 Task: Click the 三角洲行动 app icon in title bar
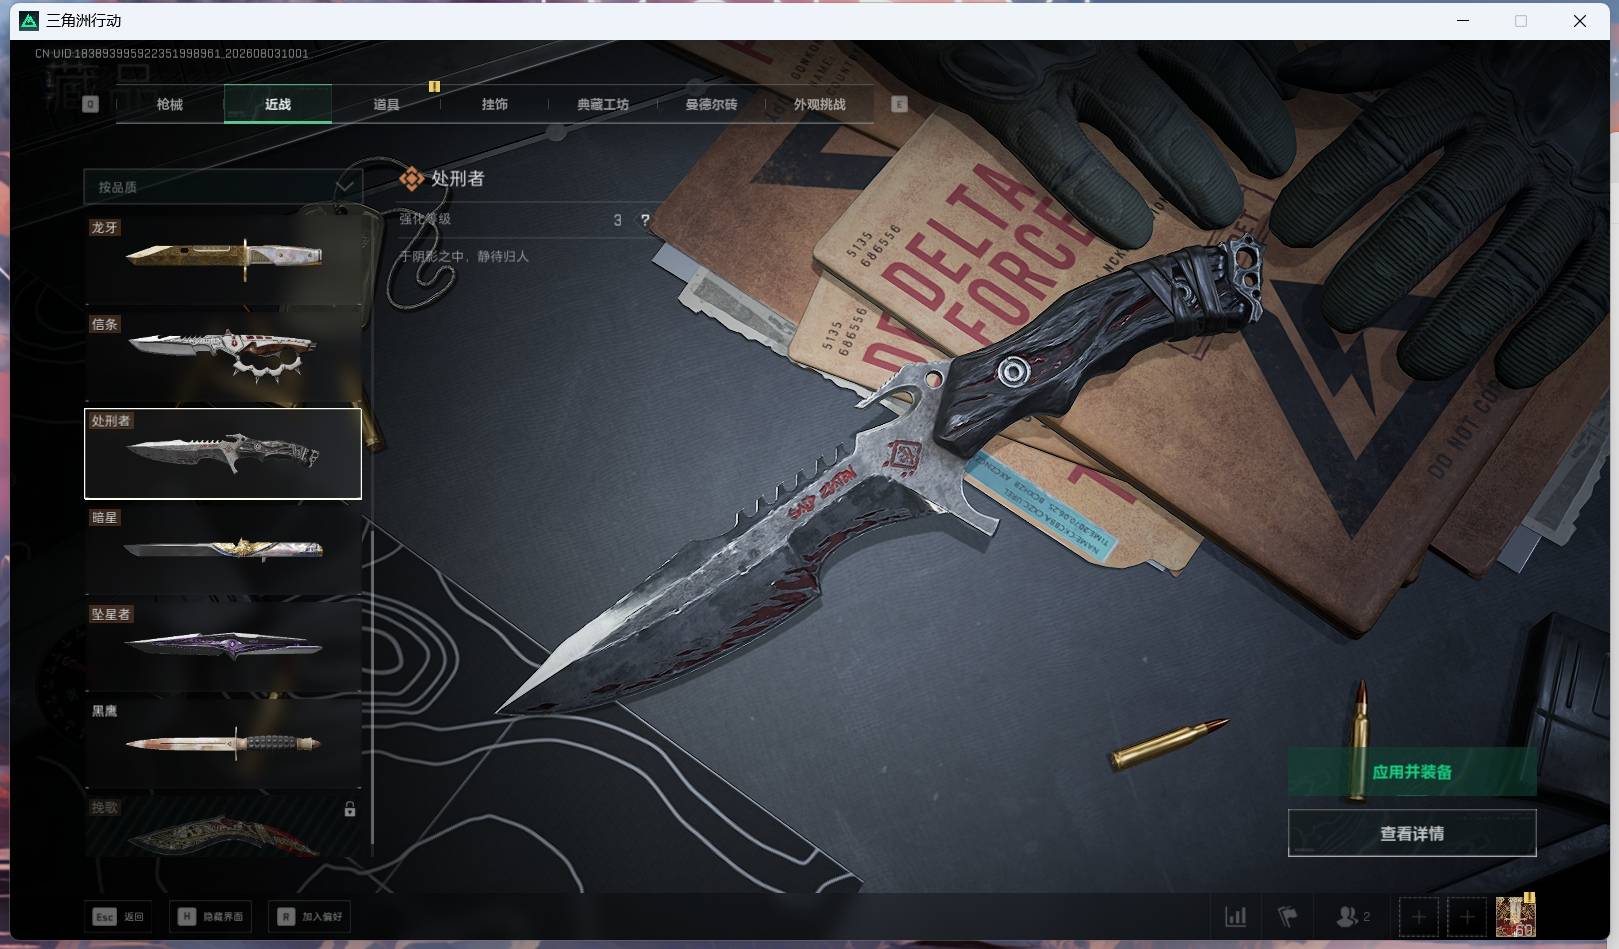[x=30, y=20]
